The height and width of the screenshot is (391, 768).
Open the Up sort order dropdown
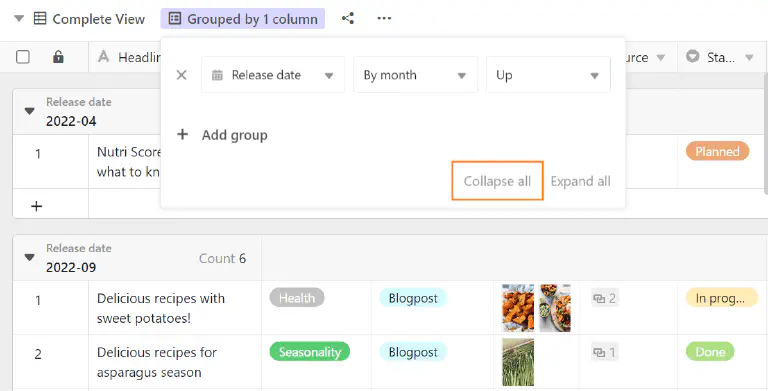(548, 75)
